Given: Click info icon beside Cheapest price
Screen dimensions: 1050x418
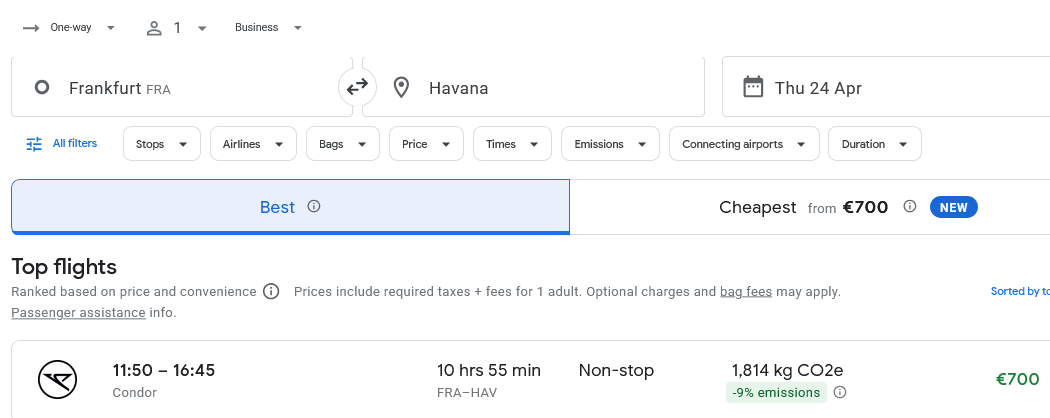Looking at the screenshot, I should [x=909, y=207].
